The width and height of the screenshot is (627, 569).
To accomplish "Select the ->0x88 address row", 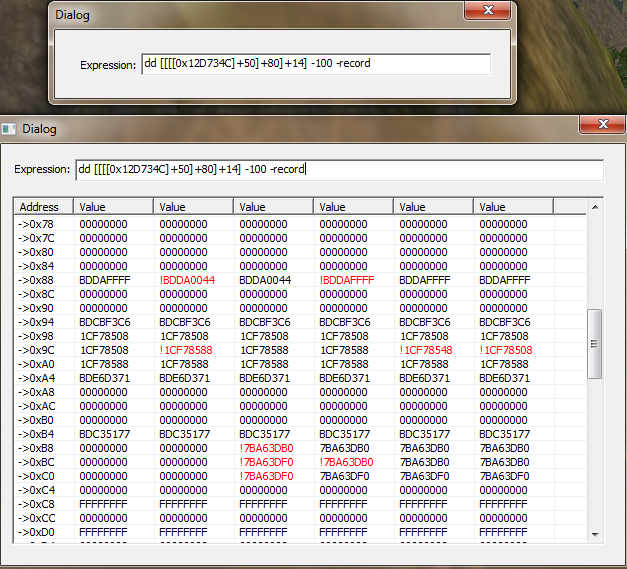I will pos(36,281).
